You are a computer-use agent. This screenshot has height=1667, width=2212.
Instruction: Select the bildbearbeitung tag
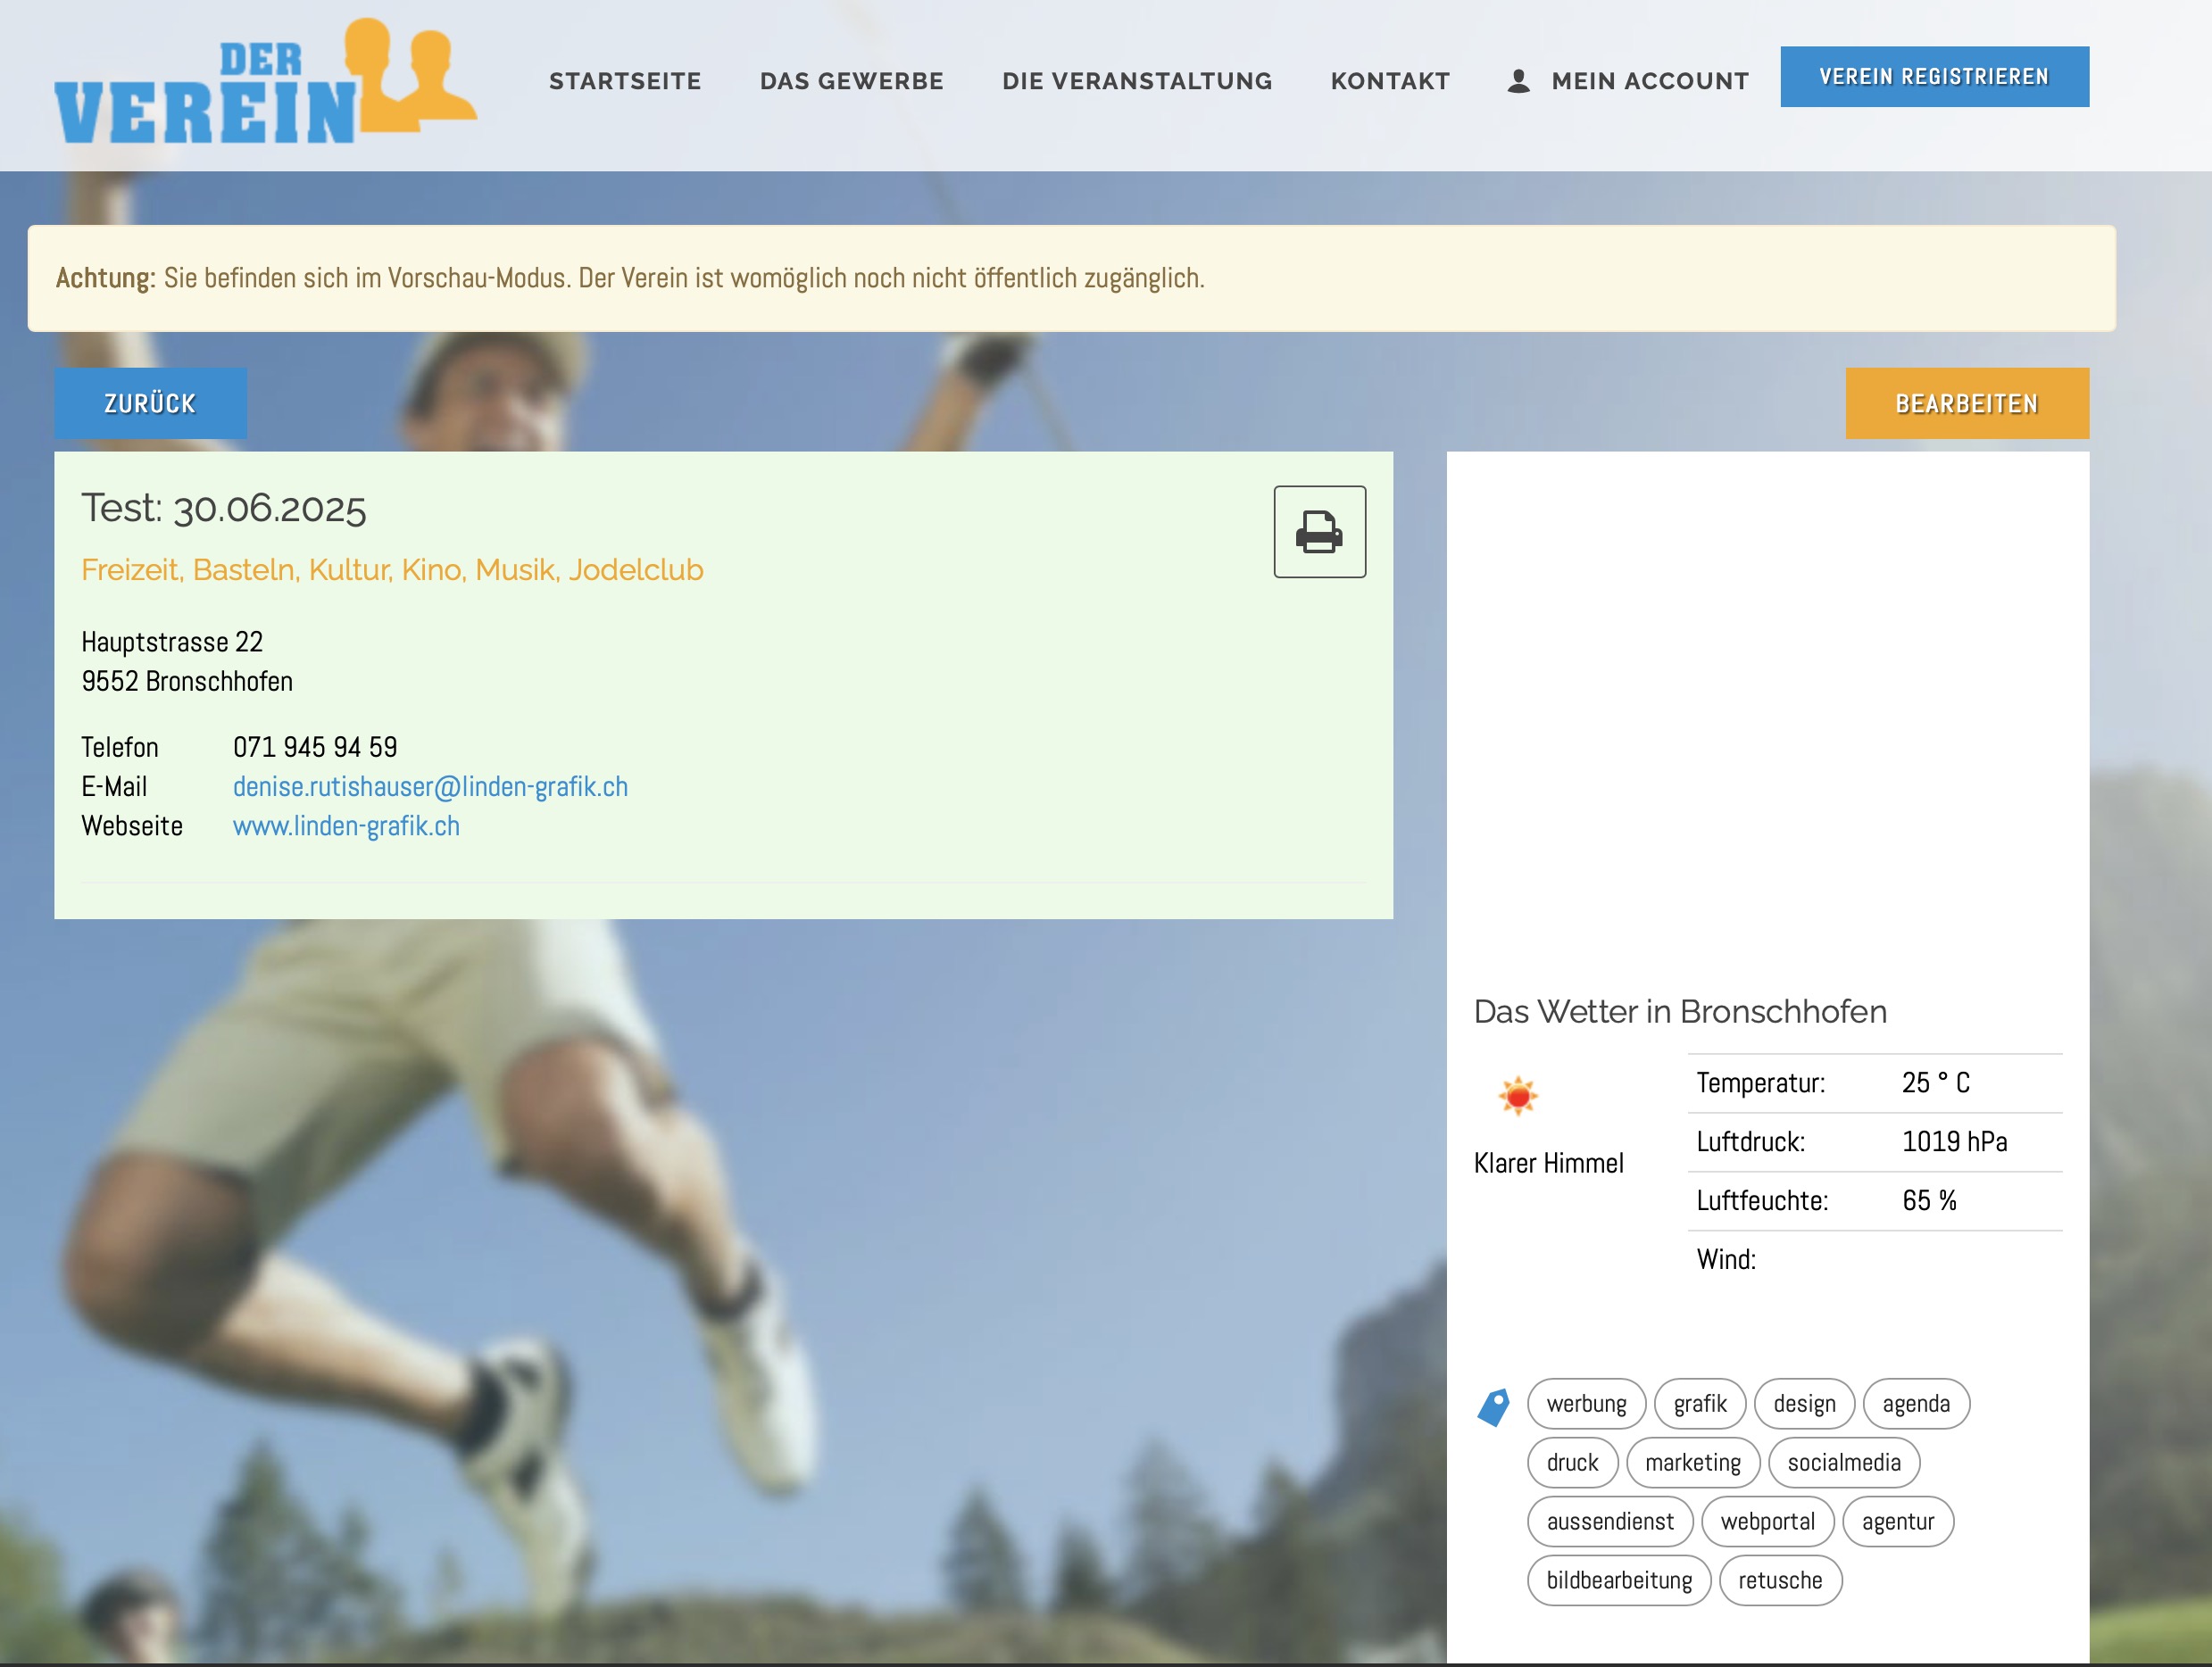click(1619, 1581)
